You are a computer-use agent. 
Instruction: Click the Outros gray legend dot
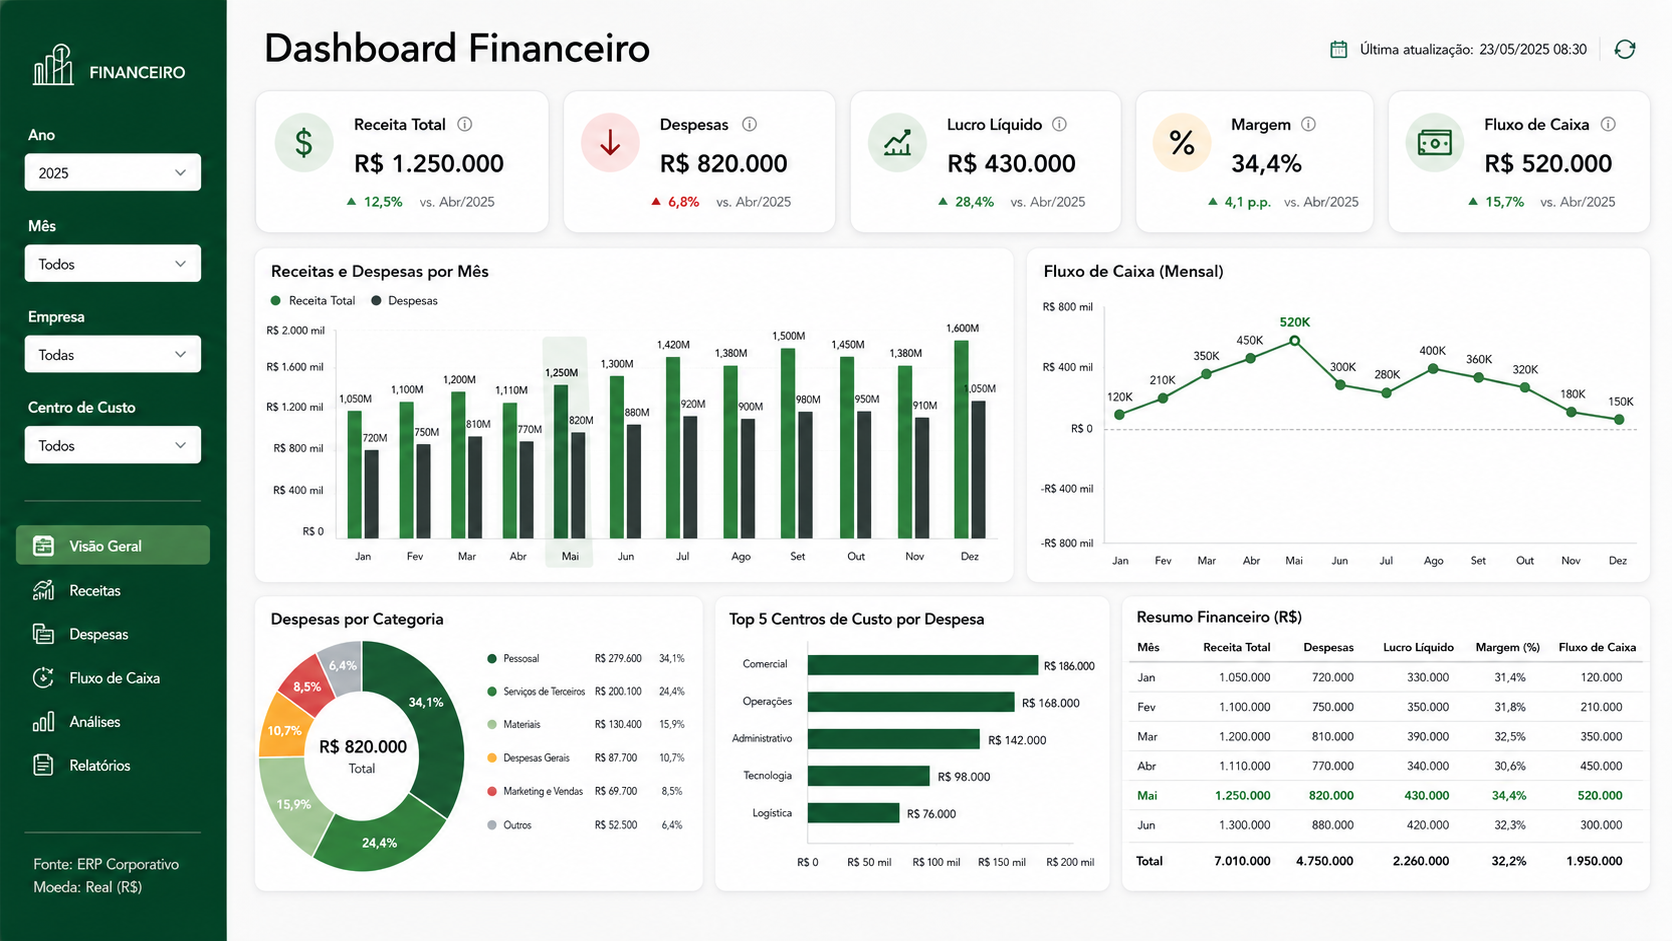pos(492,825)
